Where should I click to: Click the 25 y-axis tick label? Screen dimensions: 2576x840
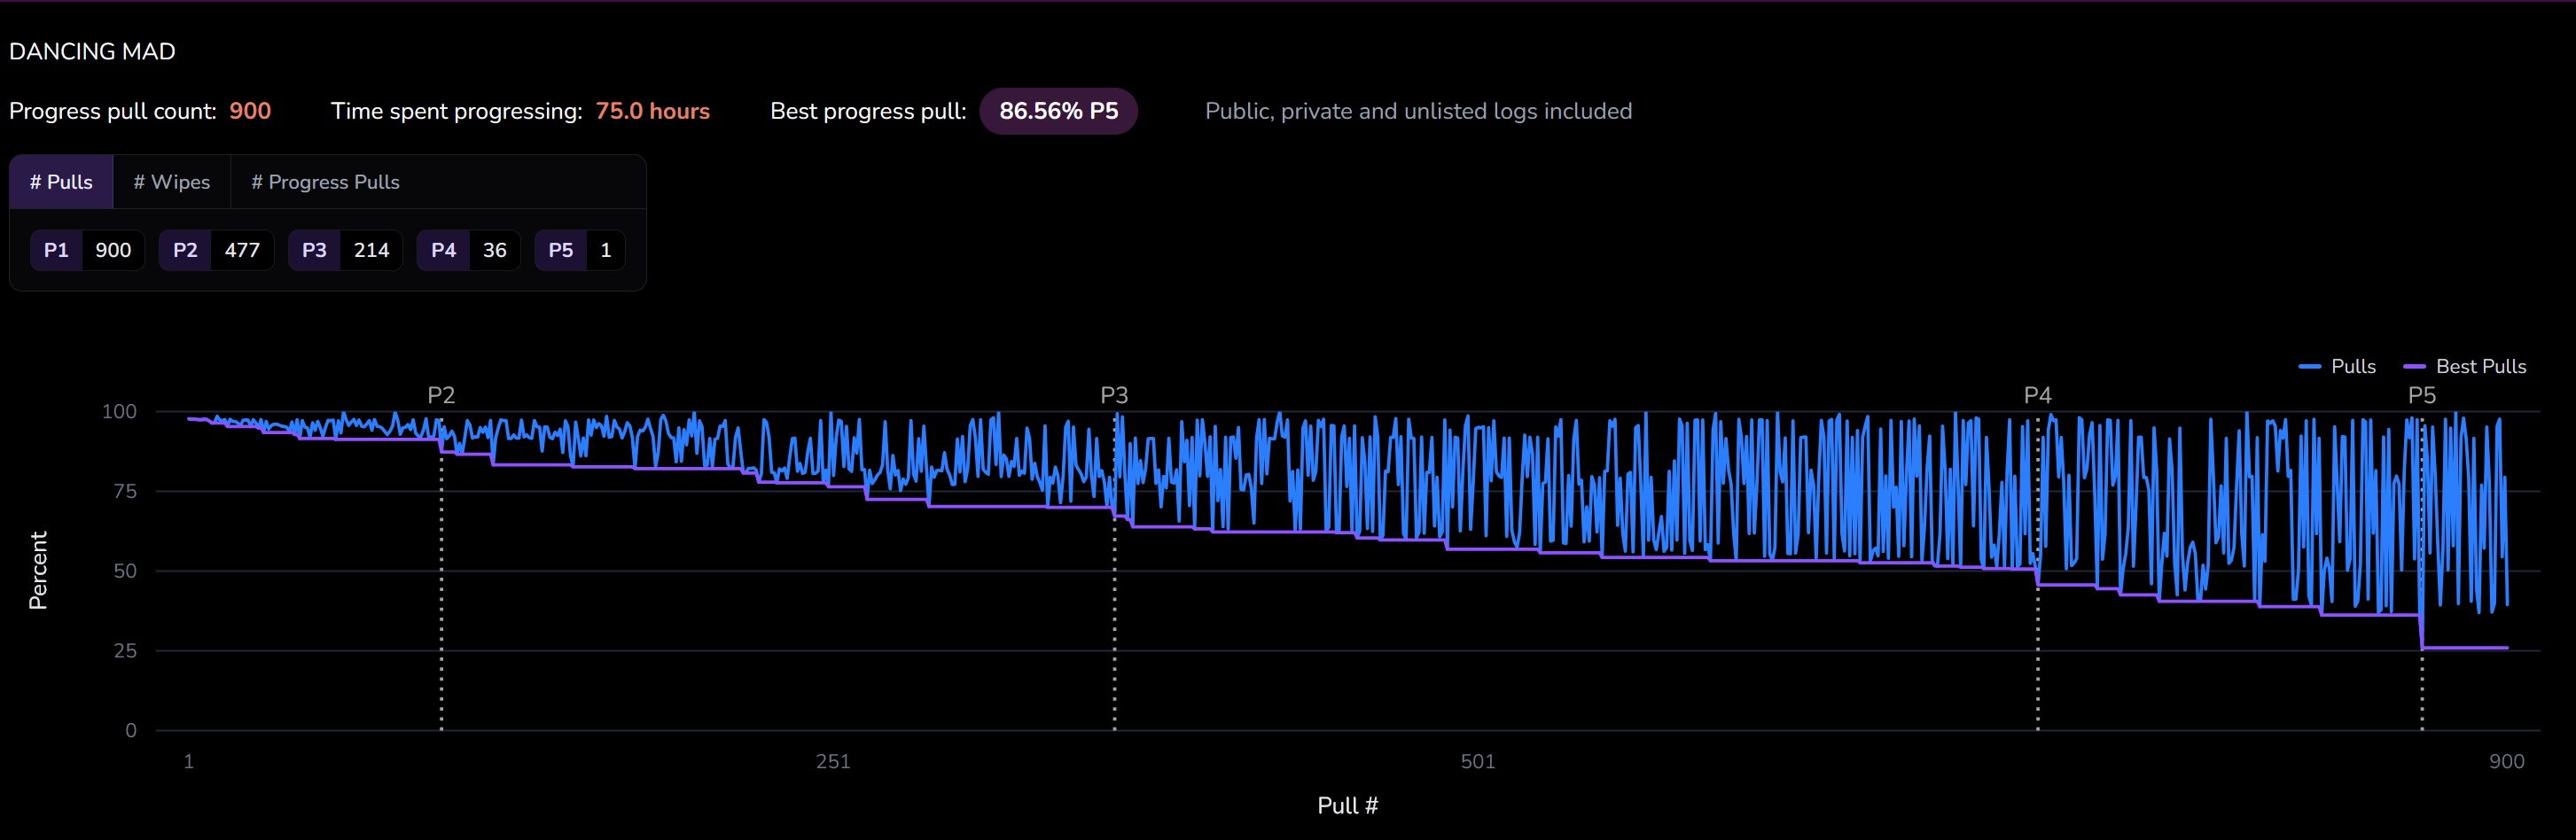tap(125, 651)
